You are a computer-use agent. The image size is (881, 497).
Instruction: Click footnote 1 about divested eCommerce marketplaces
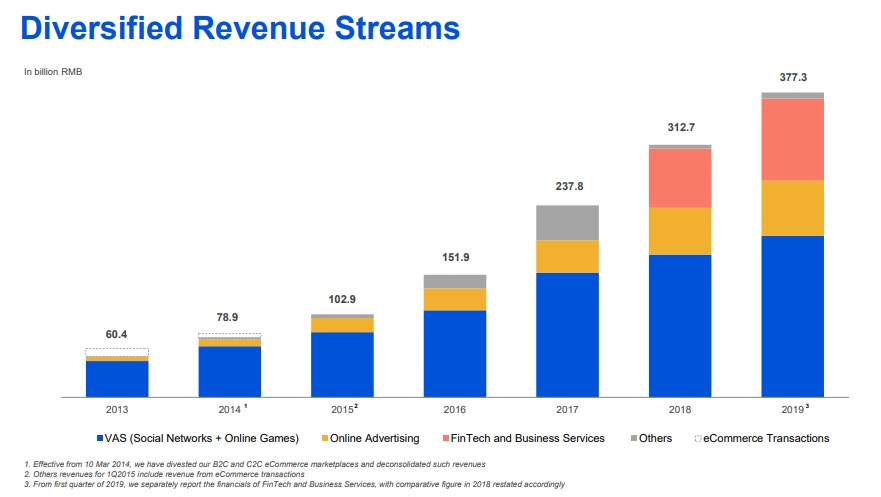[255, 465]
